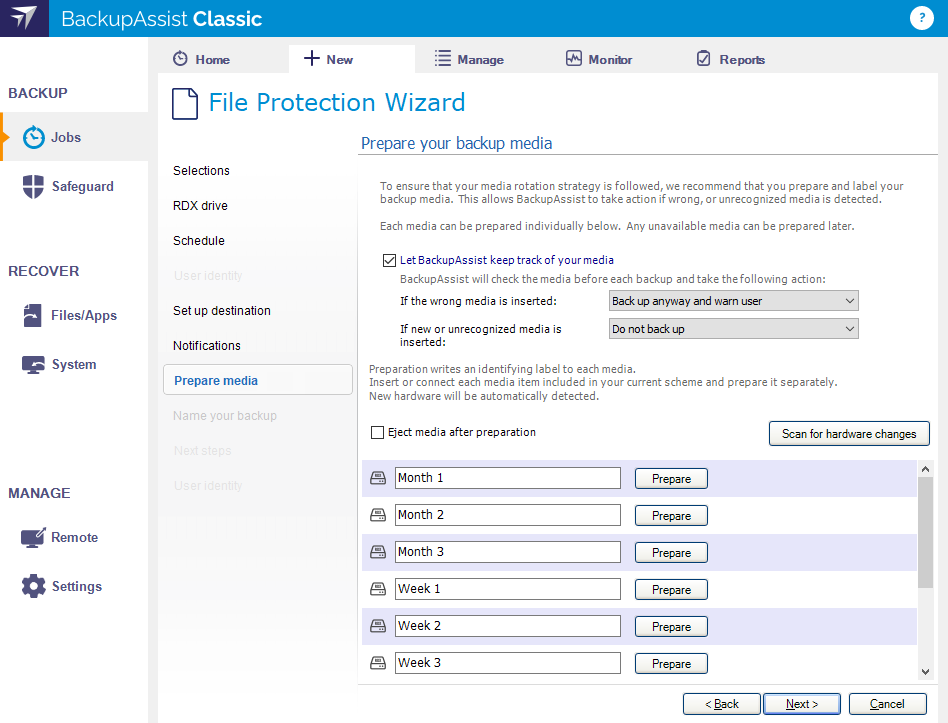Screen dimensions: 948x723
Task: Go to Selections wizard step
Action: [201, 170]
